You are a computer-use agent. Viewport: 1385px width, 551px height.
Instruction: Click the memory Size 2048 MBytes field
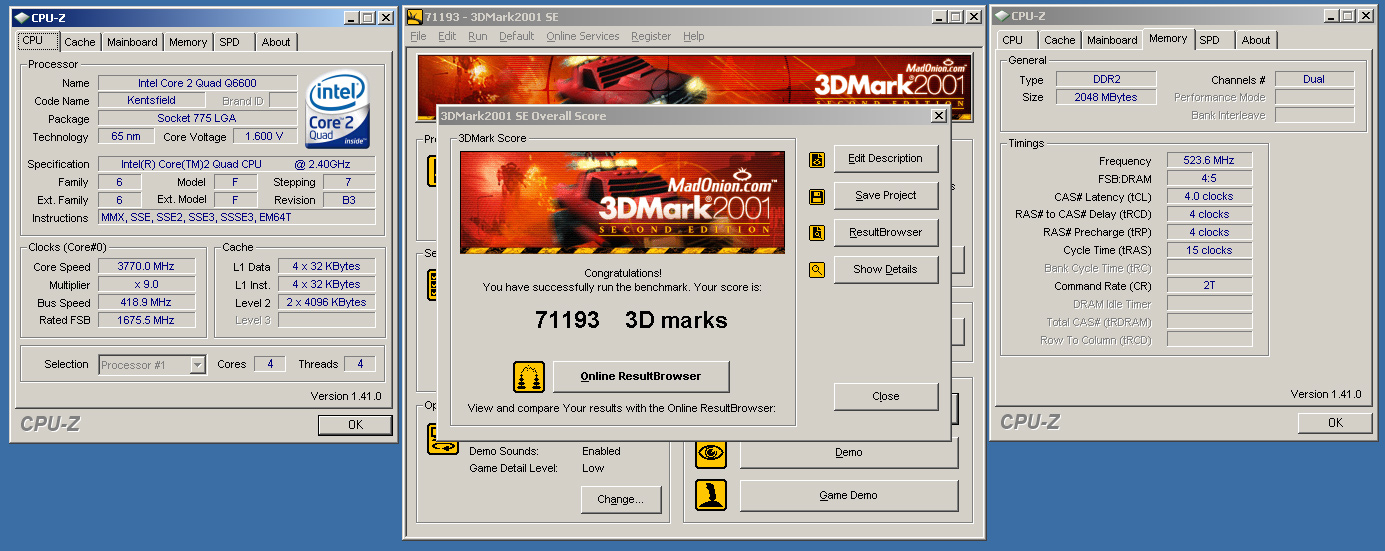click(x=1105, y=97)
